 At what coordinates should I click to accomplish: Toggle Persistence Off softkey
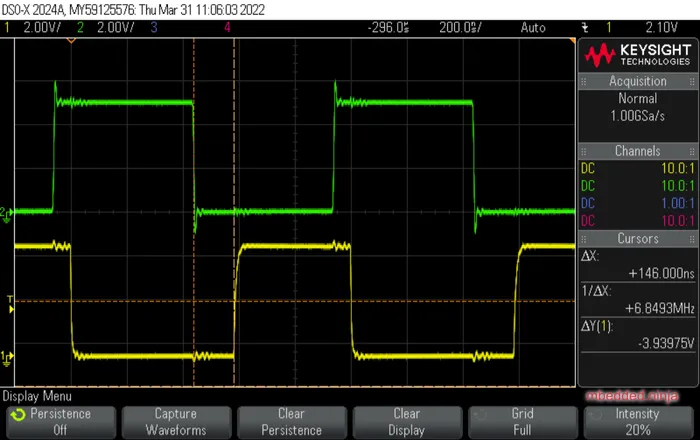[59, 420]
